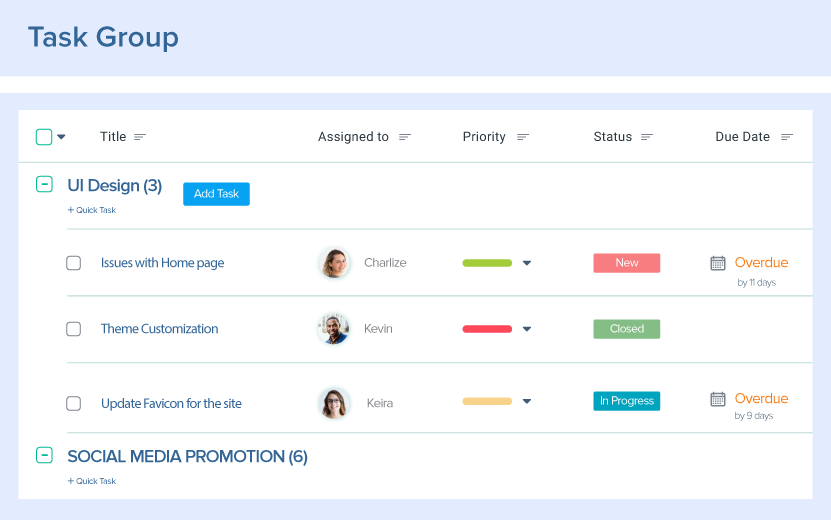The width and height of the screenshot is (831, 520).
Task: Click the Assigned to sort icon
Action: coord(405,137)
